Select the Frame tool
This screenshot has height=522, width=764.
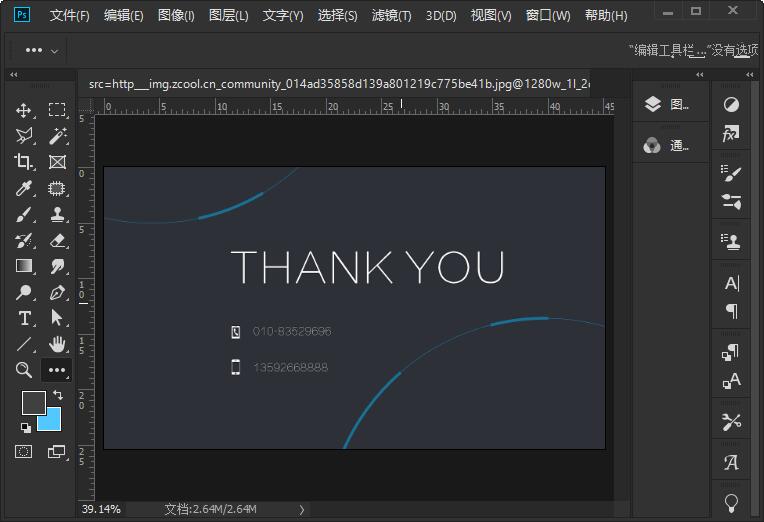point(57,162)
